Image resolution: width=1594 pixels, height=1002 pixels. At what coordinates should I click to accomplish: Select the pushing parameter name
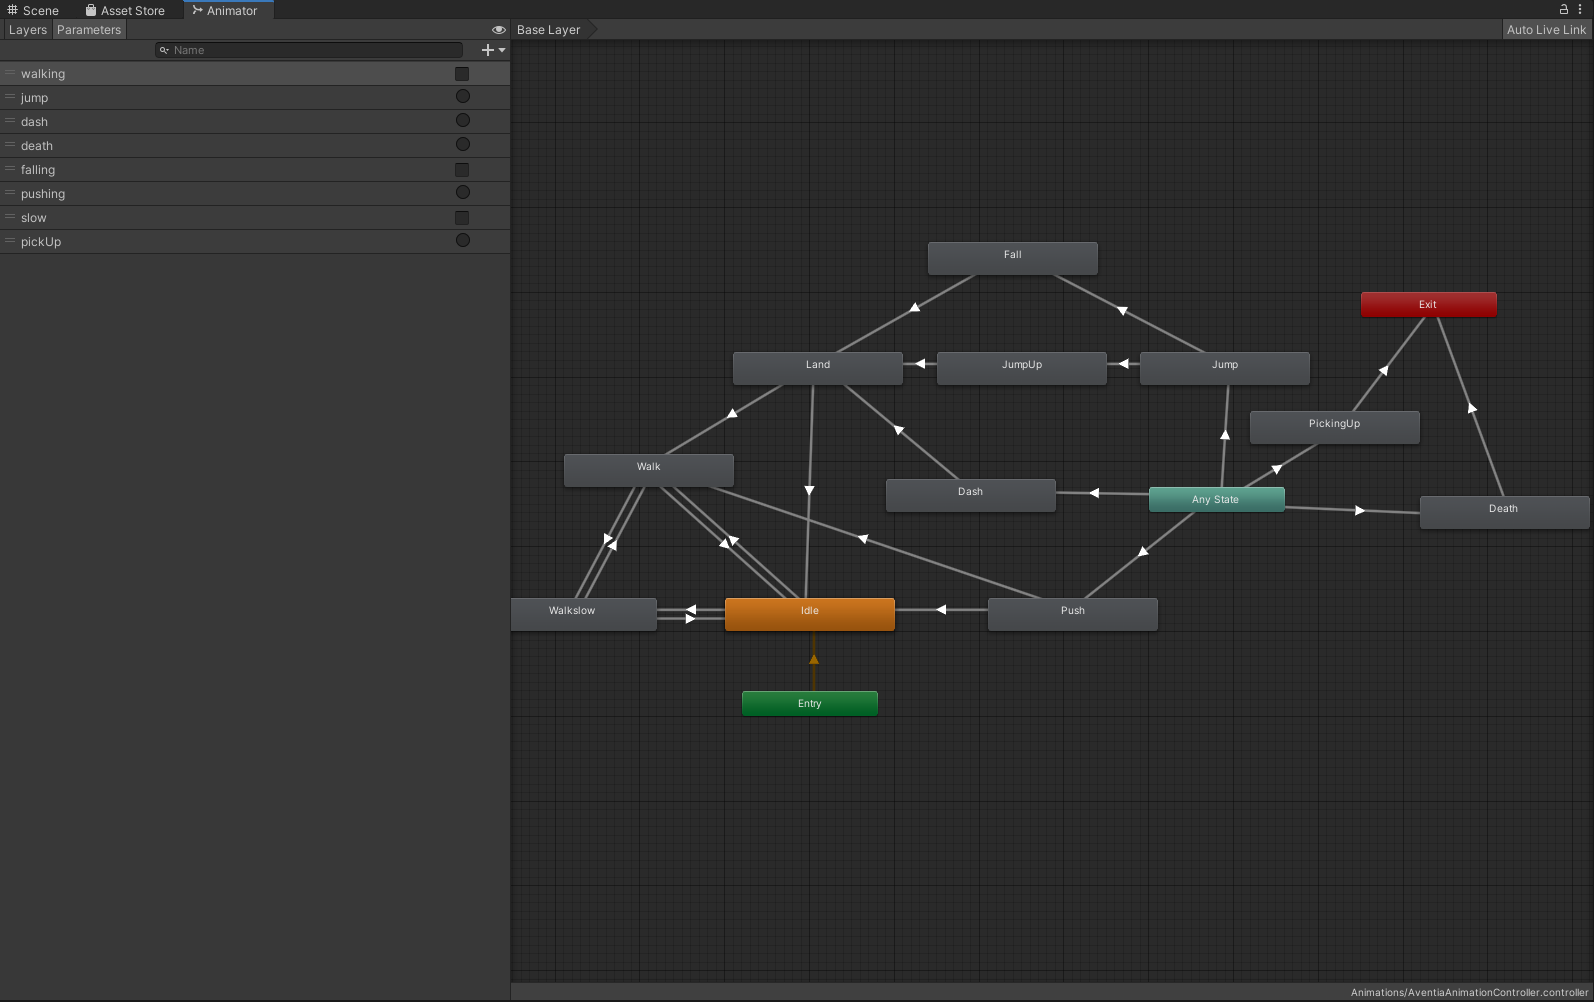43,194
